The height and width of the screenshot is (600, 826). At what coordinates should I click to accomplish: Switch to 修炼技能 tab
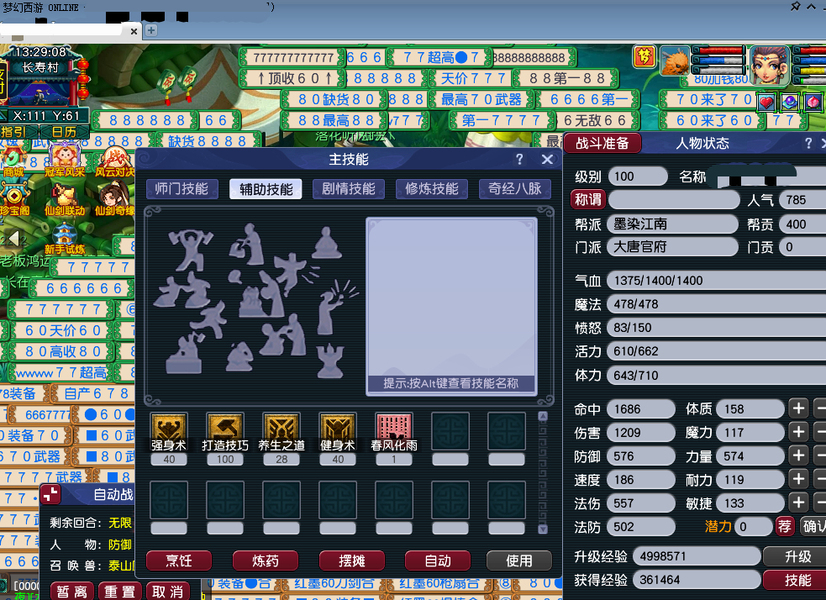point(431,189)
